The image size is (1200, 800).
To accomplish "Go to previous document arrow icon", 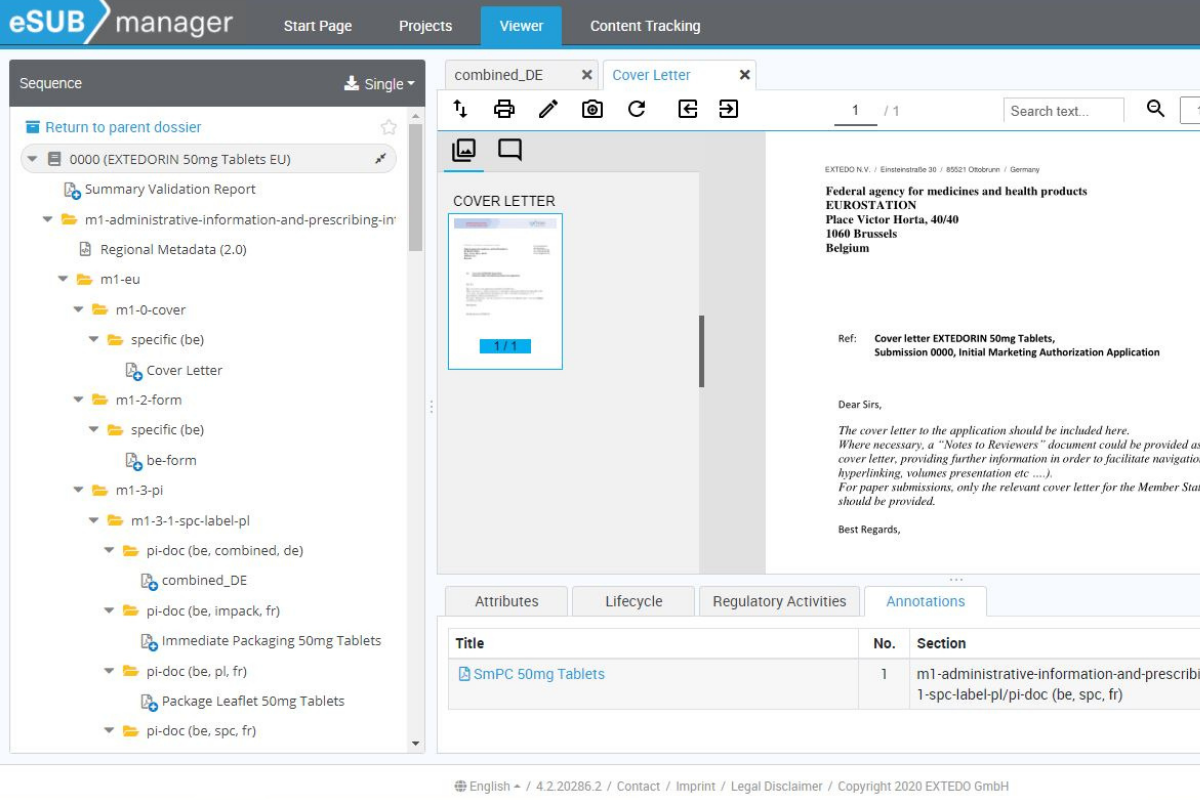I will click(688, 109).
